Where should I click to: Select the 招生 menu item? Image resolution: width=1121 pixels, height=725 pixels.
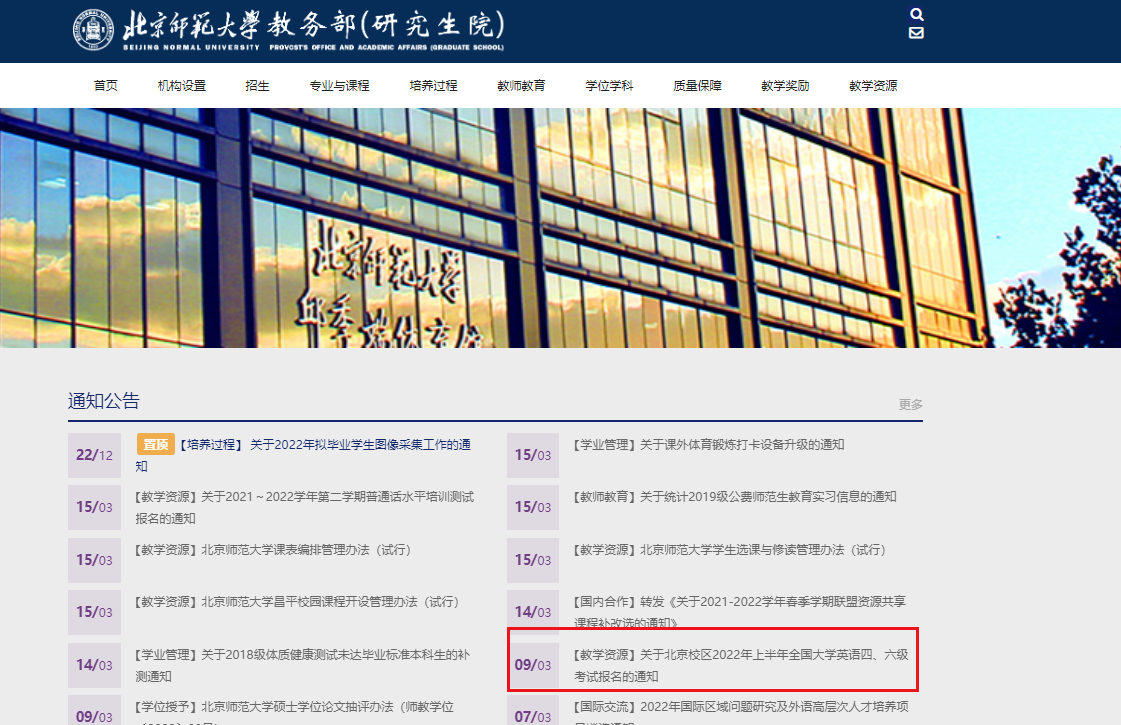point(257,86)
